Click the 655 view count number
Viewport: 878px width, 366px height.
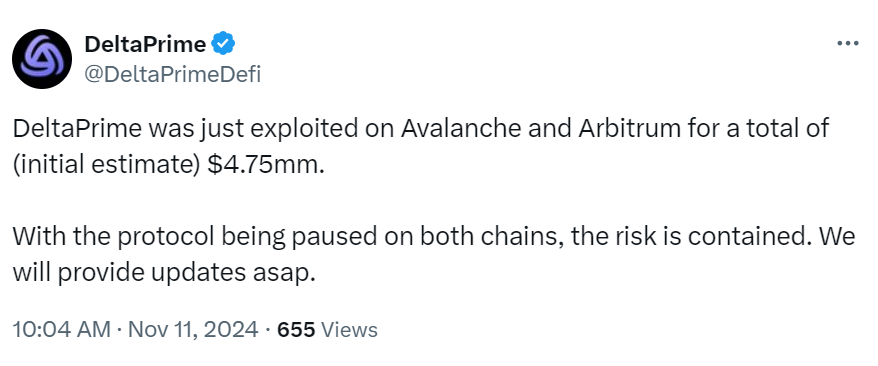[x=296, y=330]
